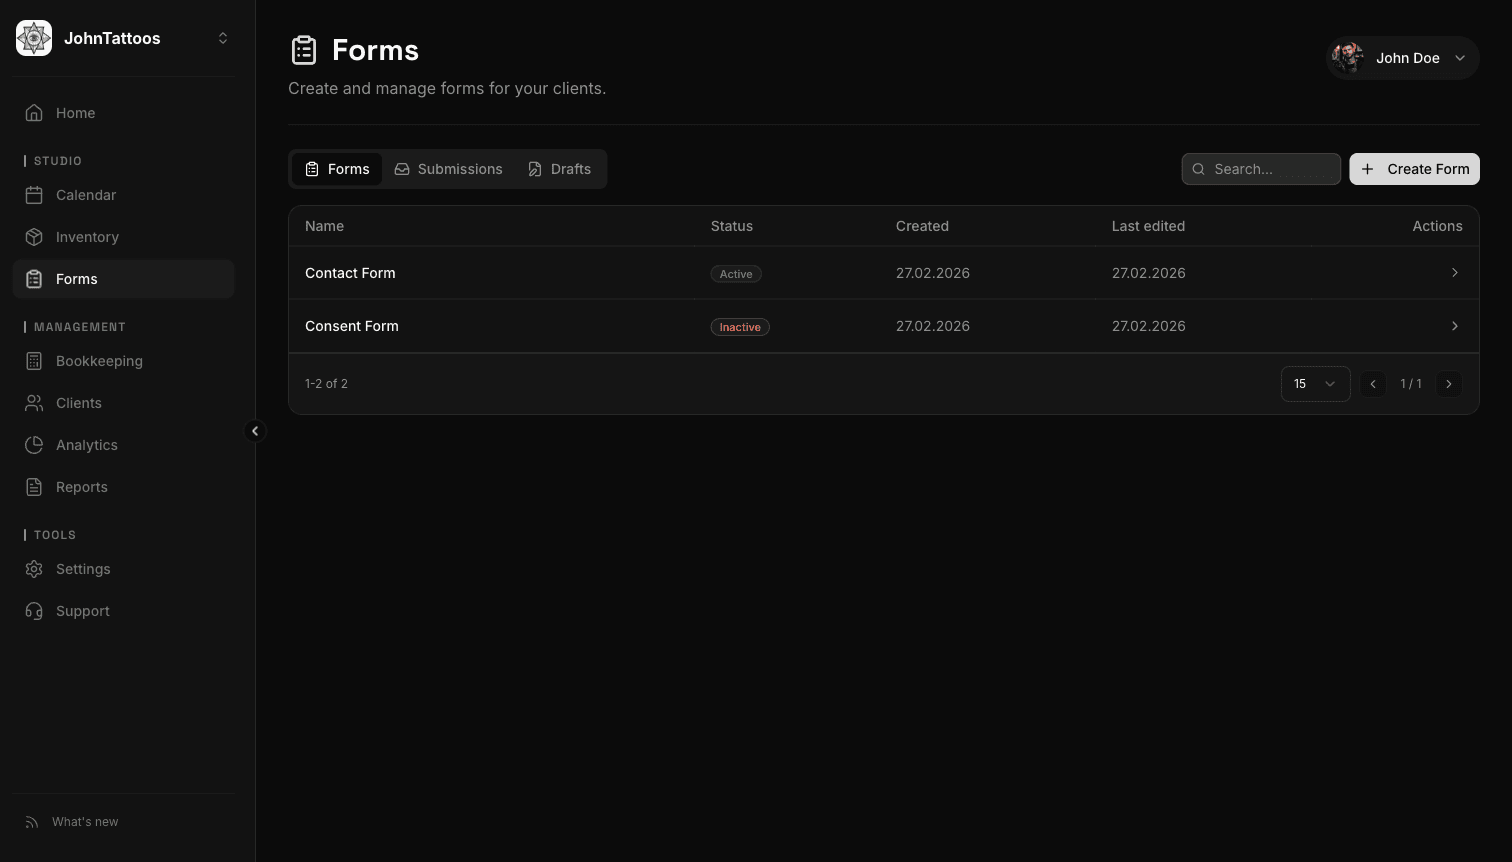Open the Consent Form row chevron
The image size is (1512, 862).
1454,326
